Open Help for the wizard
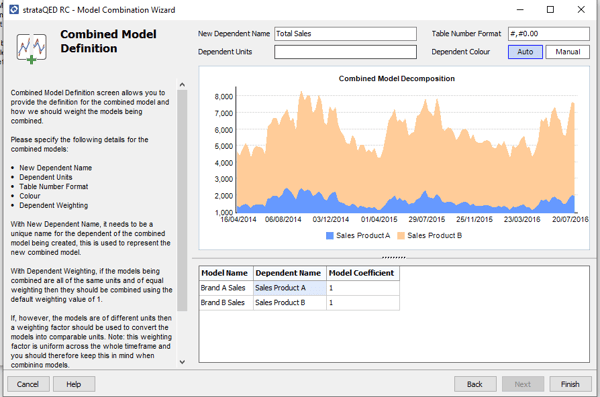The image size is (600, 397). [x=74, y=384]
